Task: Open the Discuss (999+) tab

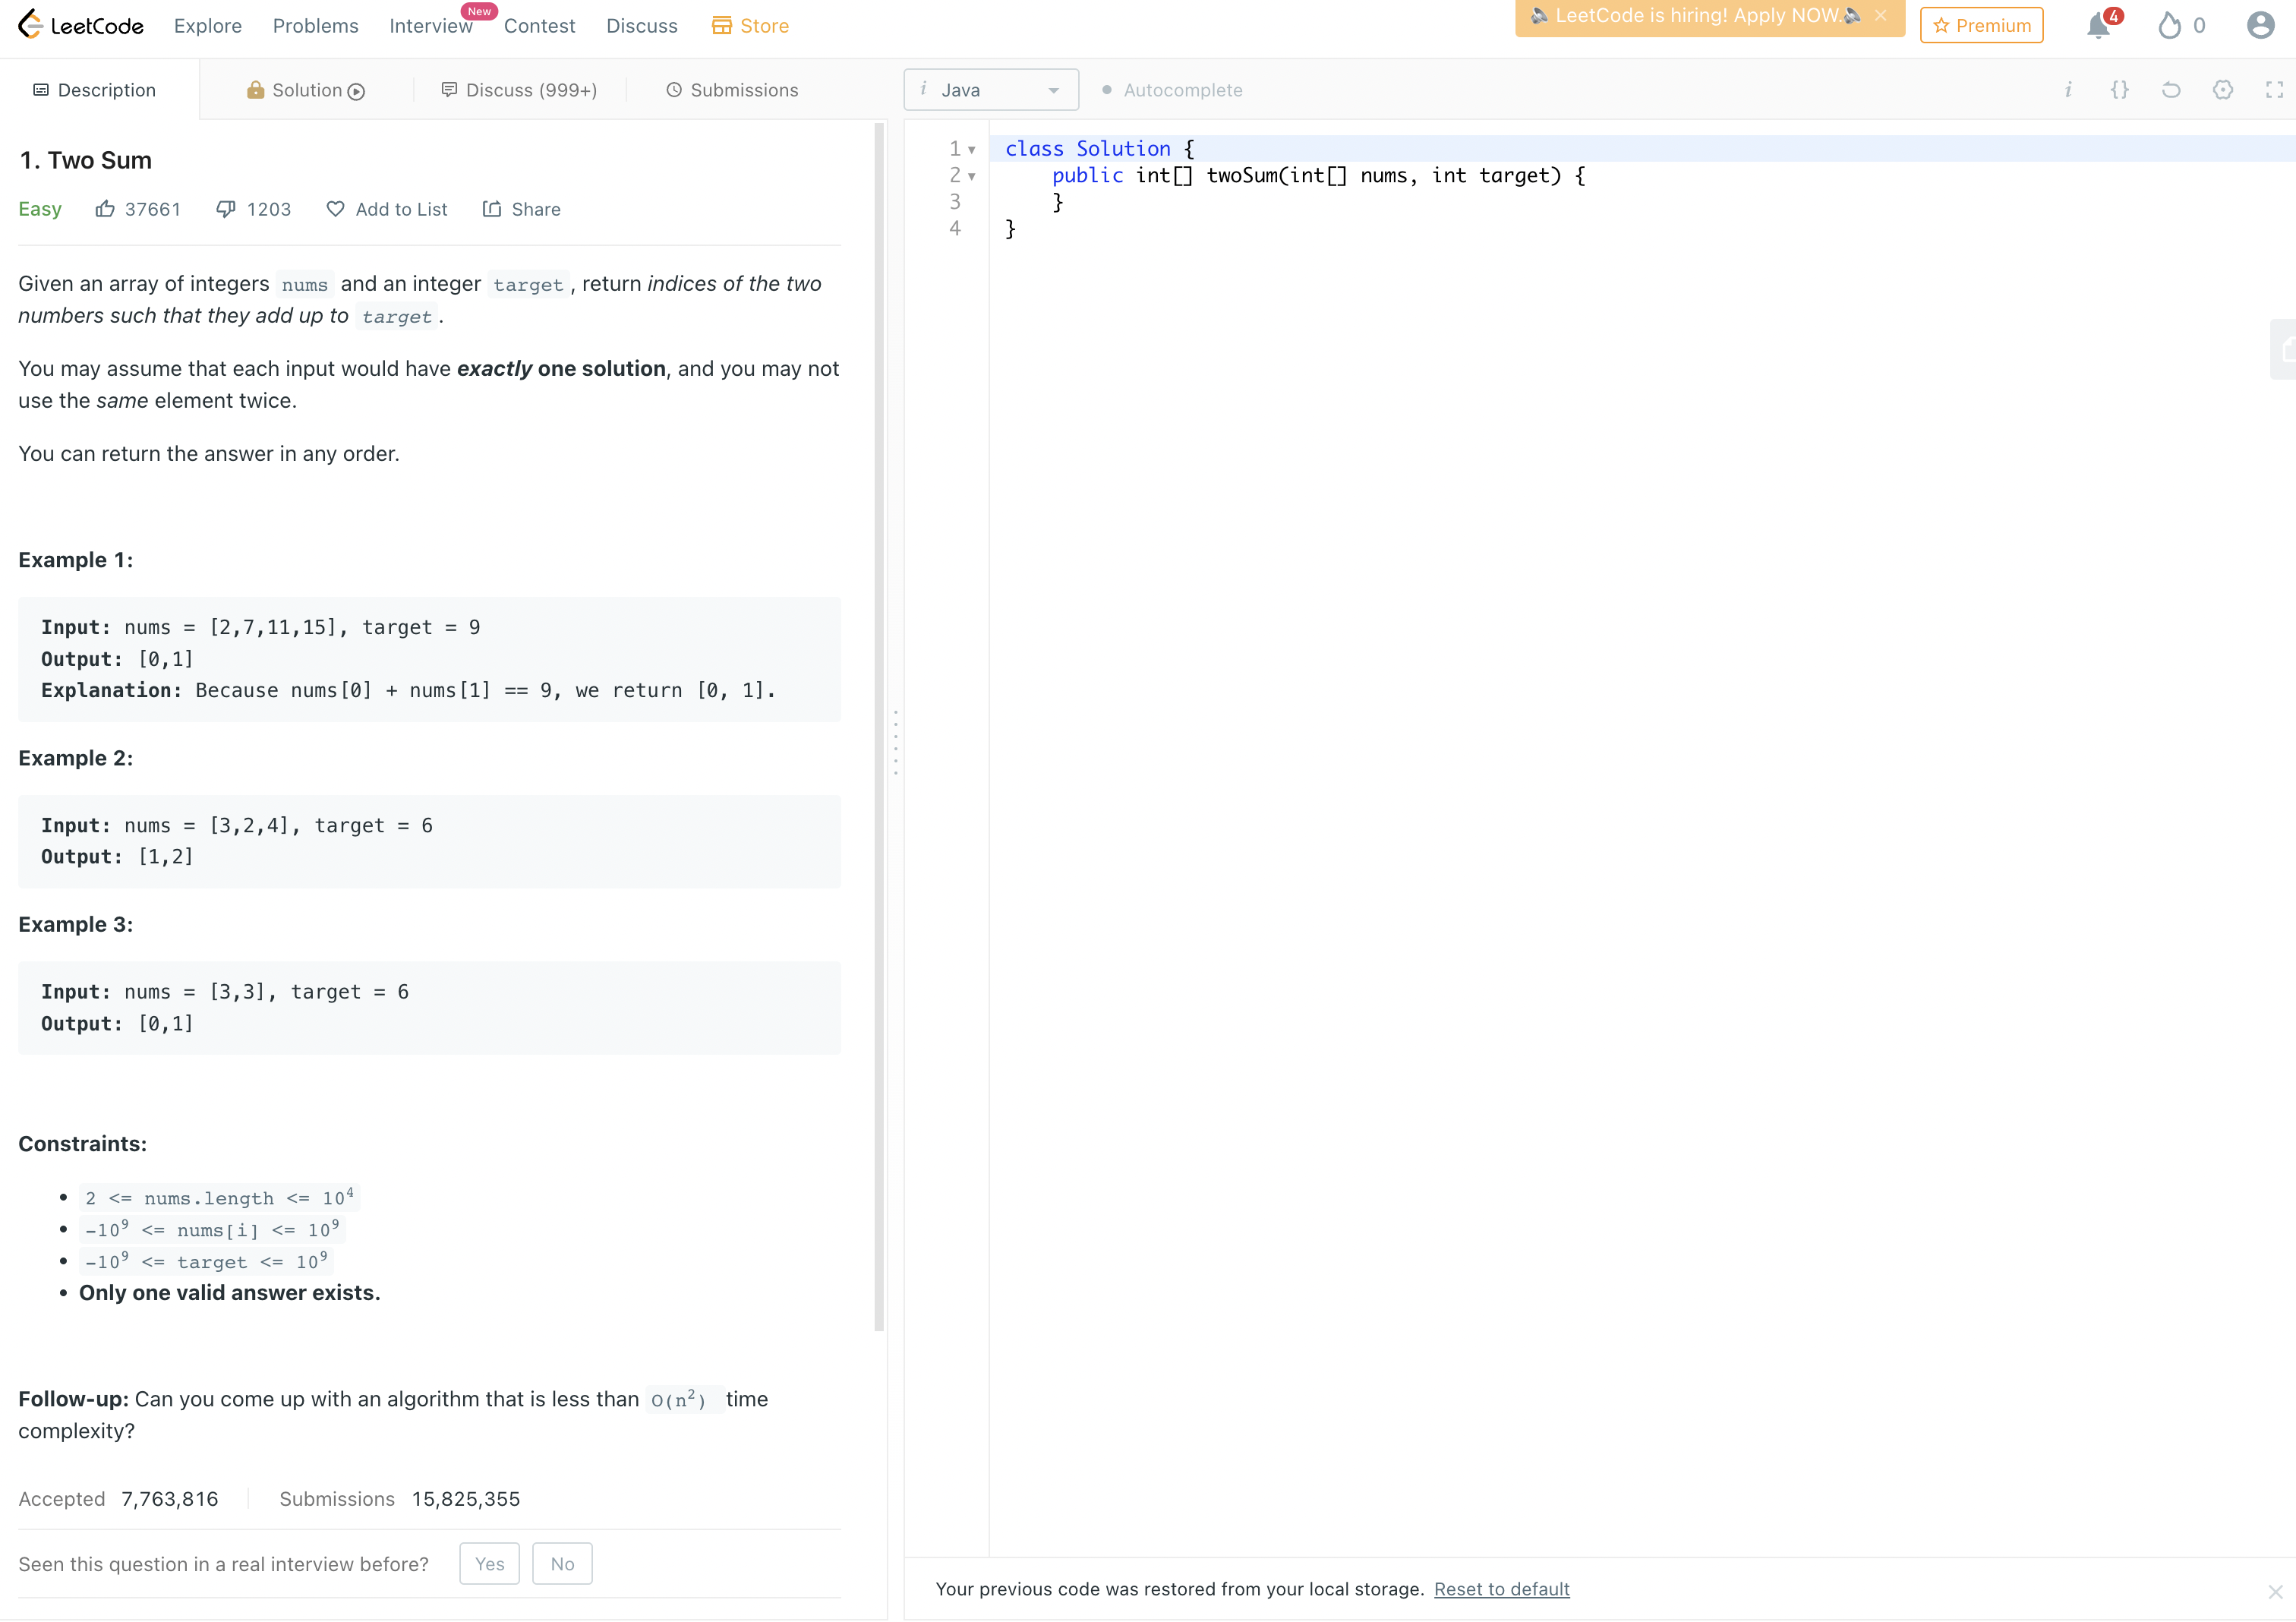Action: pyautogui.click(x=519, y=90)
